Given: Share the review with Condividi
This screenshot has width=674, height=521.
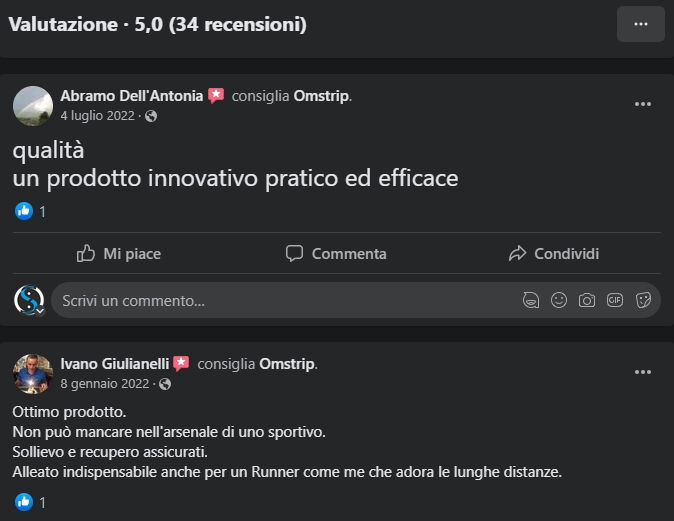Looking at the screenshot, I should coord(554,254).
